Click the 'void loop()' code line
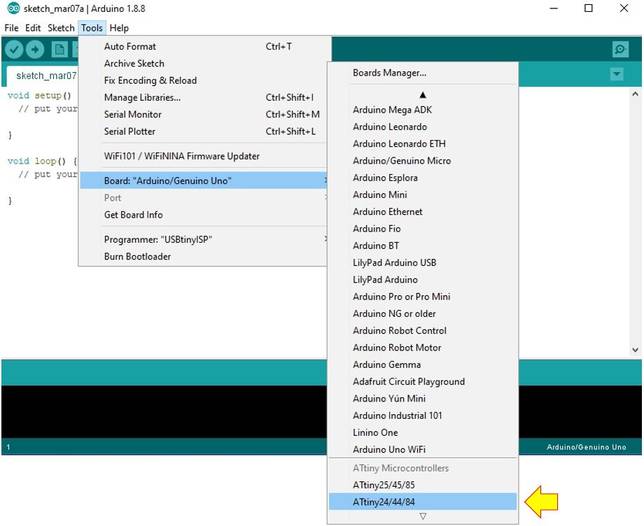644x526 pixels. point(43,161)
